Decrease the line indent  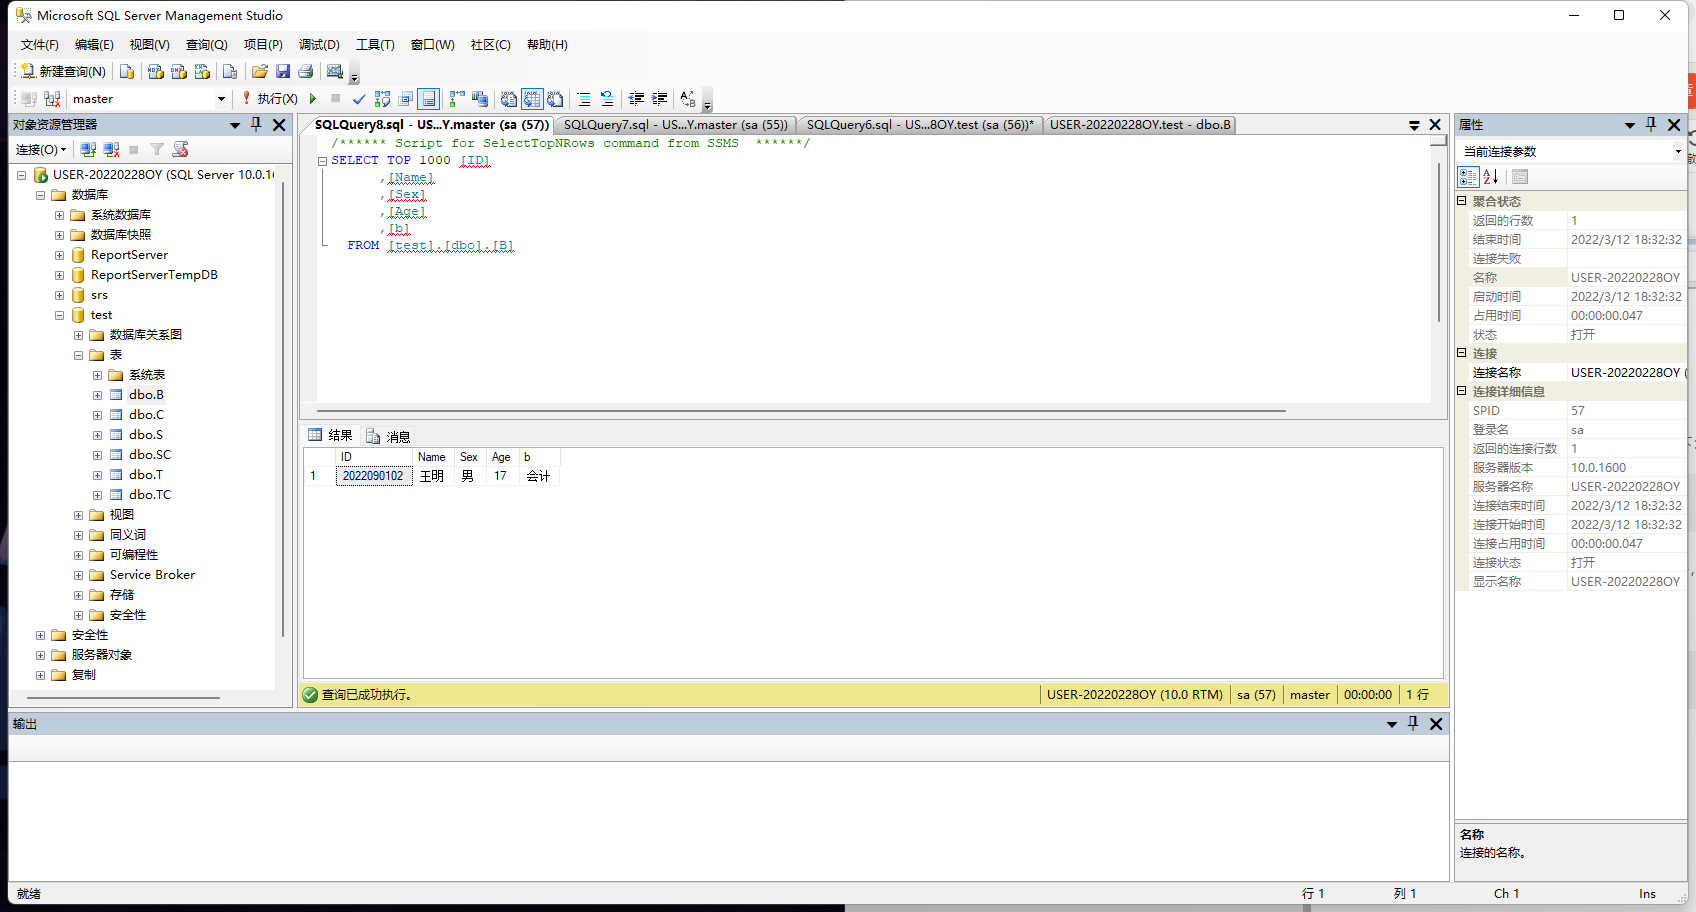click(636, 99)
